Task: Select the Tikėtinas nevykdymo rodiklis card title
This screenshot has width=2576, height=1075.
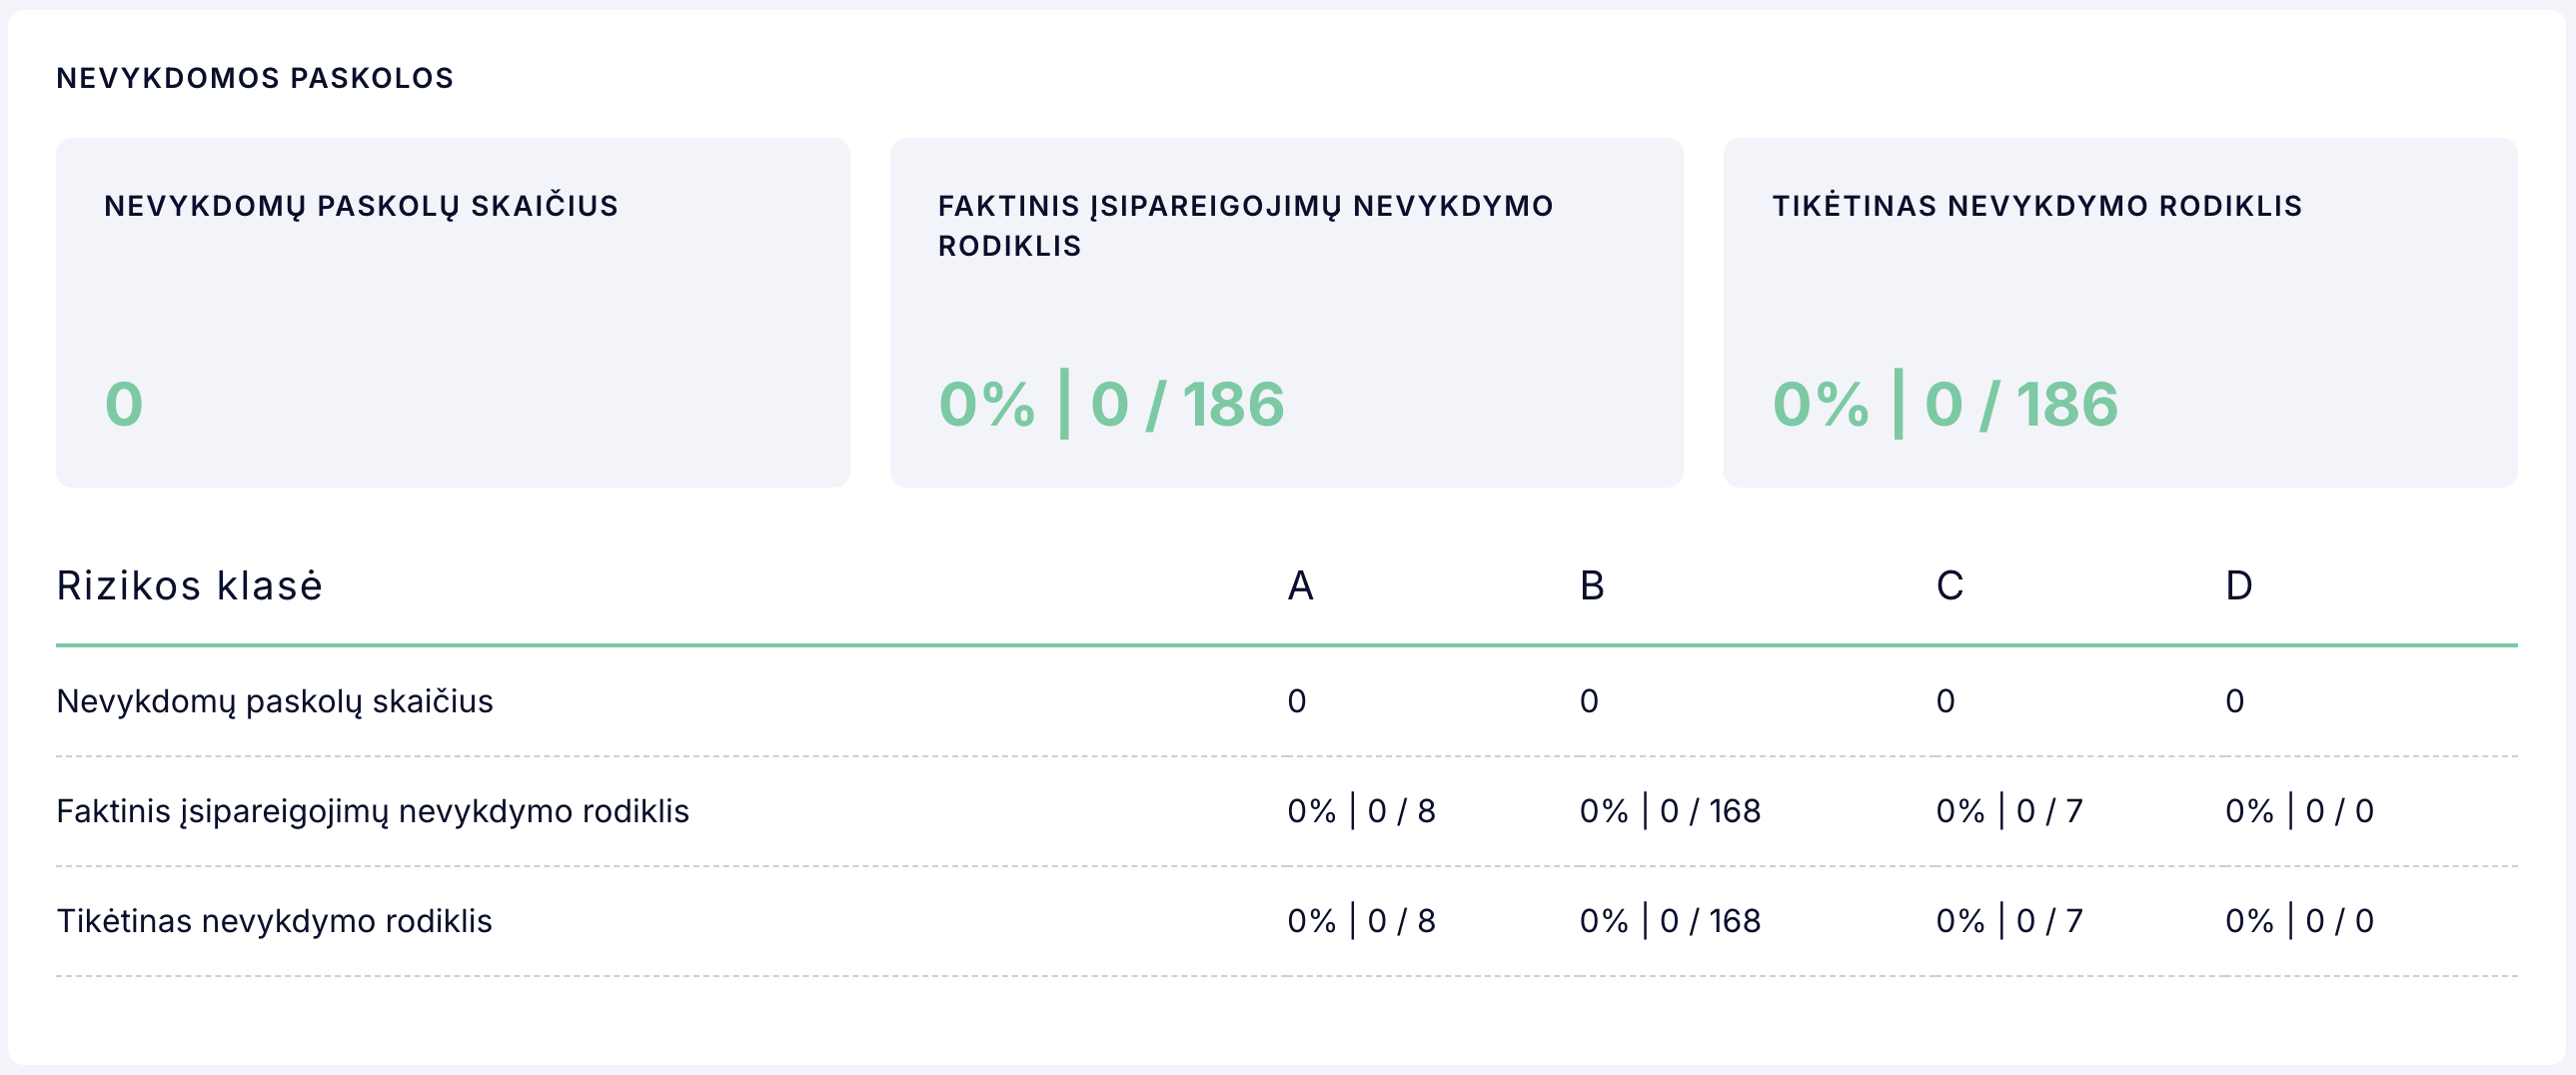Action: tap(2037, 206)
